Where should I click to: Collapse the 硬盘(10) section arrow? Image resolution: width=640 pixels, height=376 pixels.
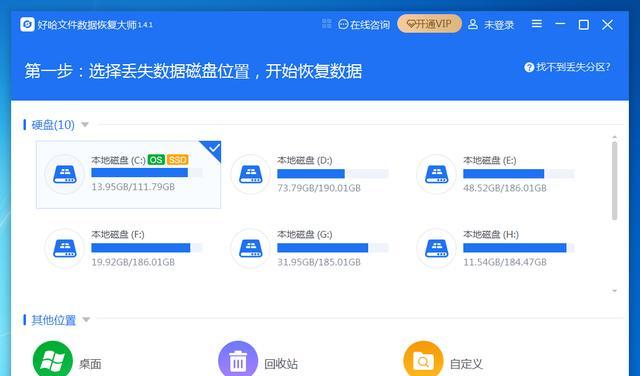85,125
